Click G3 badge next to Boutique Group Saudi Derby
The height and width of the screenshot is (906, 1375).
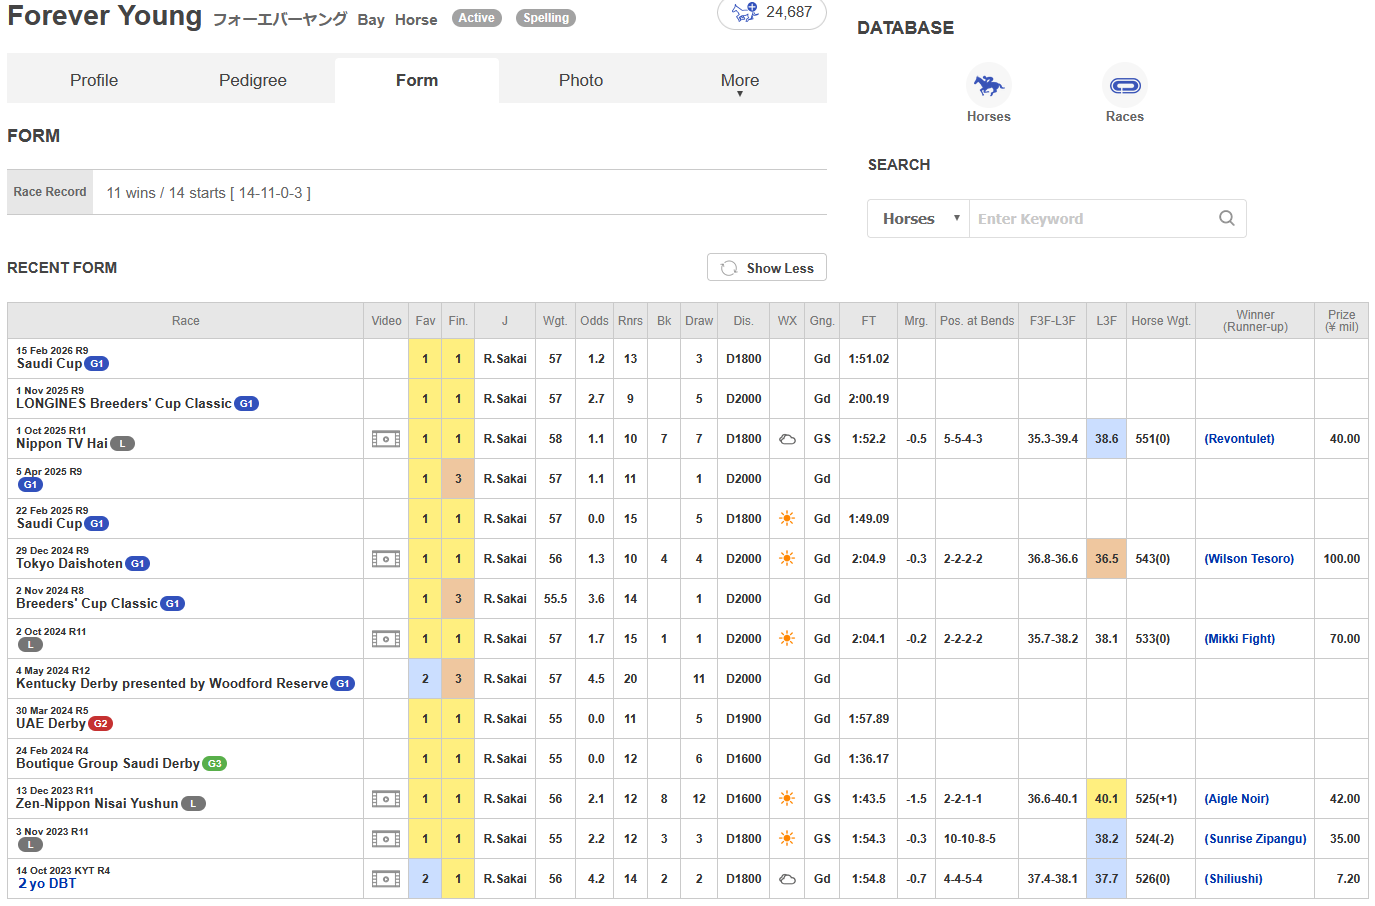[214, 764]
